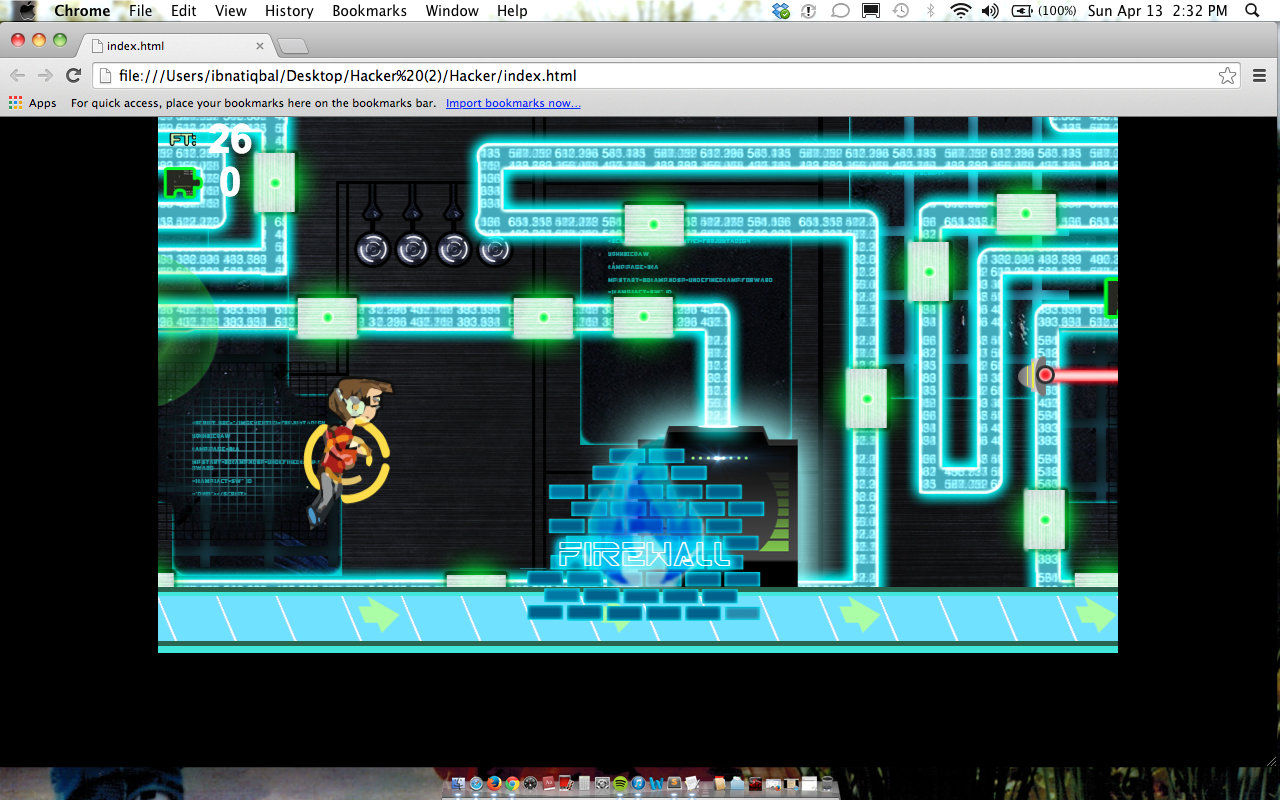1280x800 pixels.
Task: Click the browser back arrow
Action: [17, 75]
